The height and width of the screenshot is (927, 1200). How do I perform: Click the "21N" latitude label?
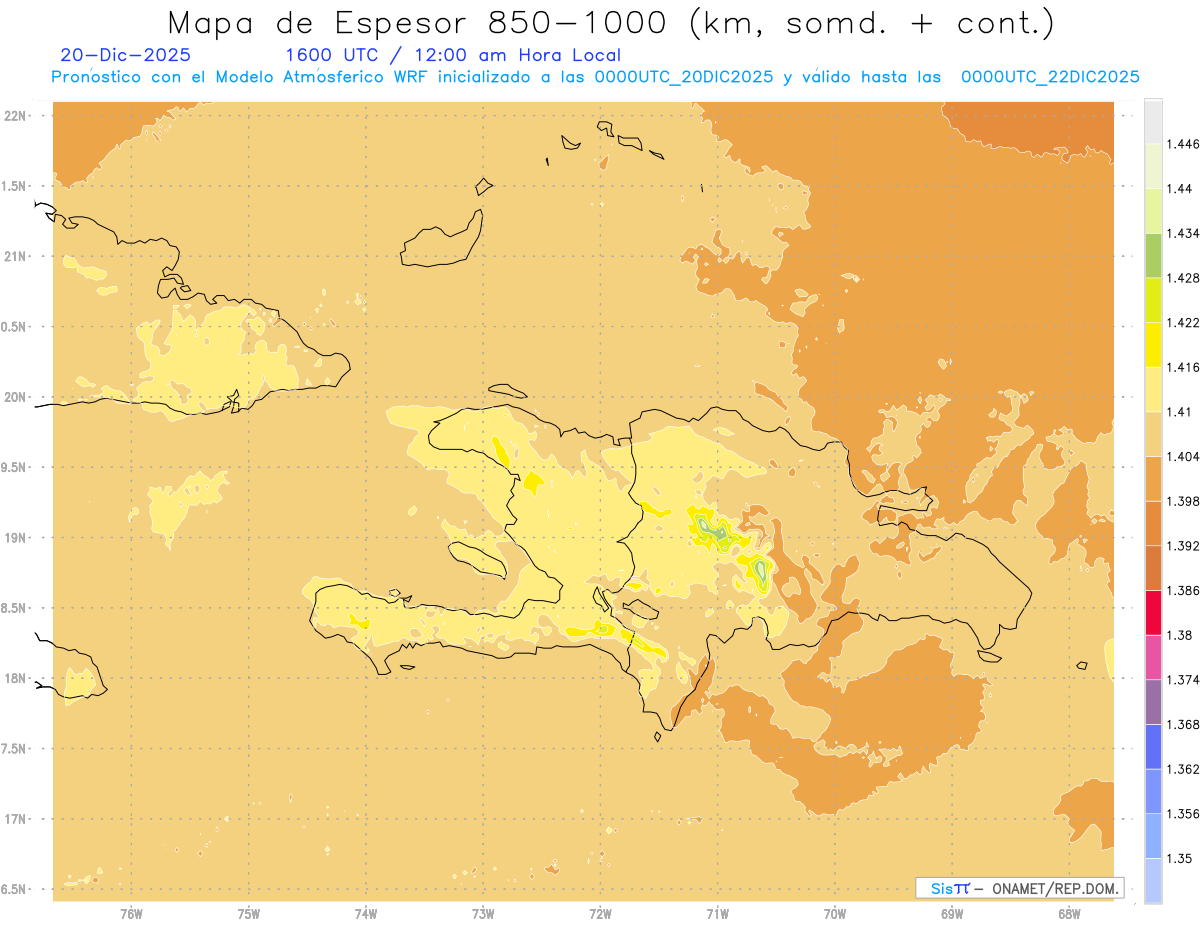coord(16,257)
